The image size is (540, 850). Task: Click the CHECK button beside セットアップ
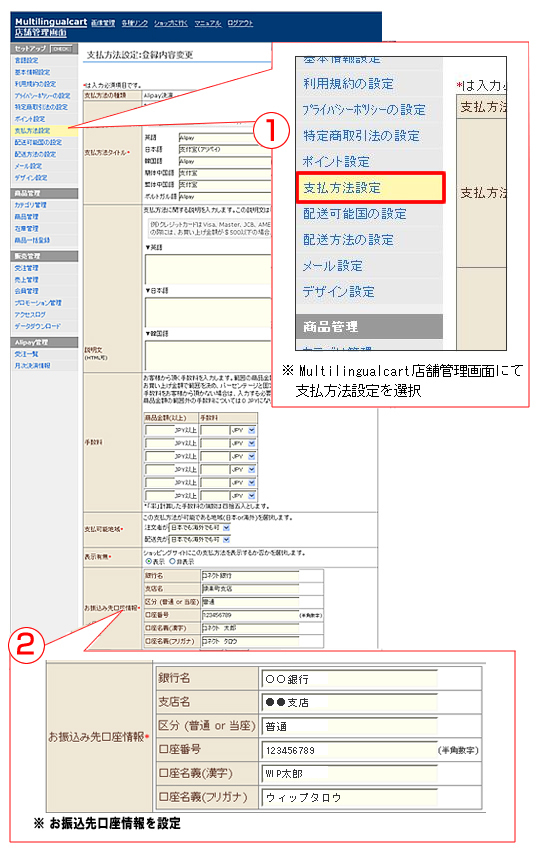(x=61, y=49)
